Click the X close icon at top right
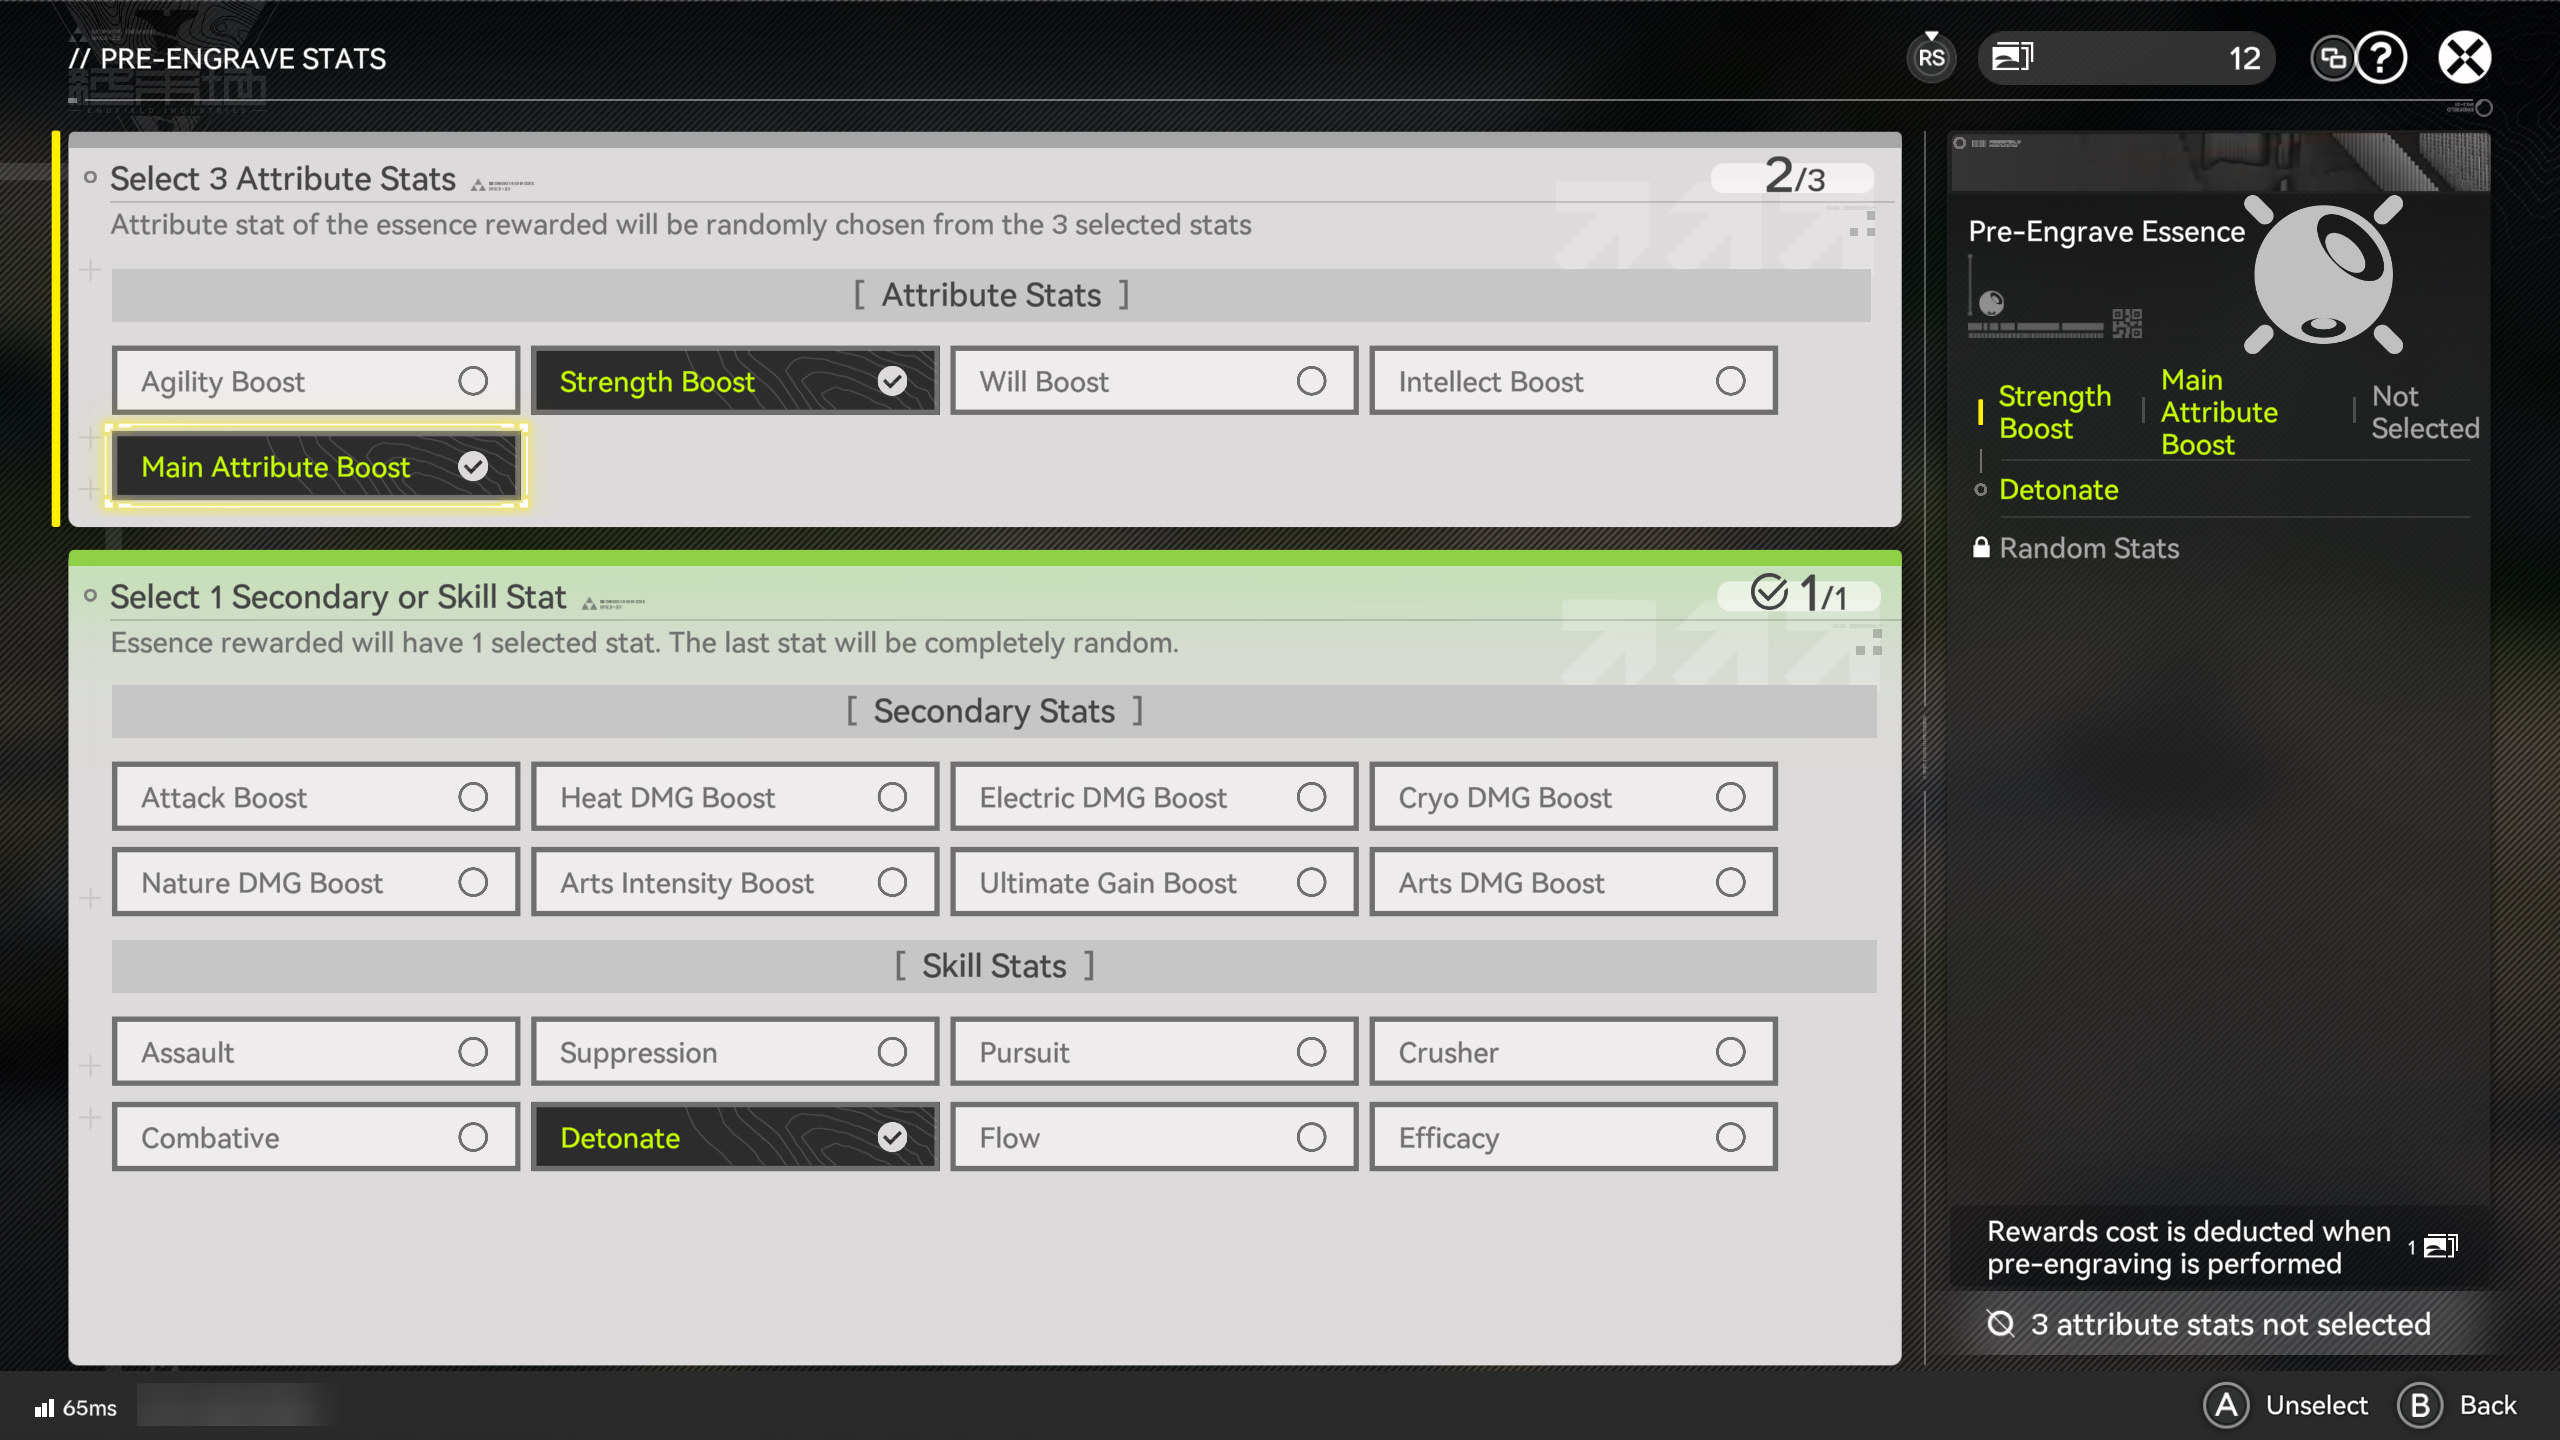Viewport: 2560px width, 1440px height. tap(2464, 58)
